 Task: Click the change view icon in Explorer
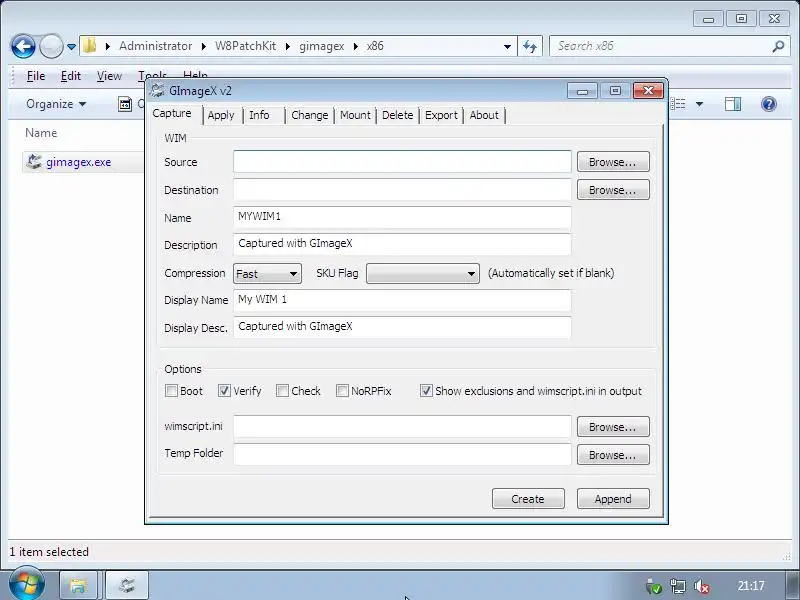coord(678,104)
